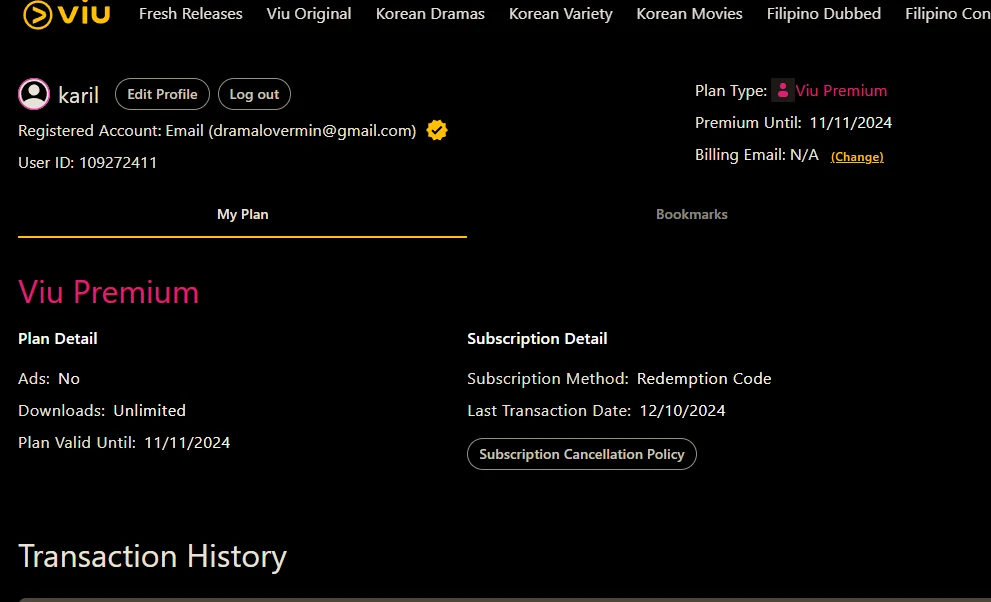Browse Korean Movies
The image size is (991, 602).
pyautogui.click(x=689, y=13)
